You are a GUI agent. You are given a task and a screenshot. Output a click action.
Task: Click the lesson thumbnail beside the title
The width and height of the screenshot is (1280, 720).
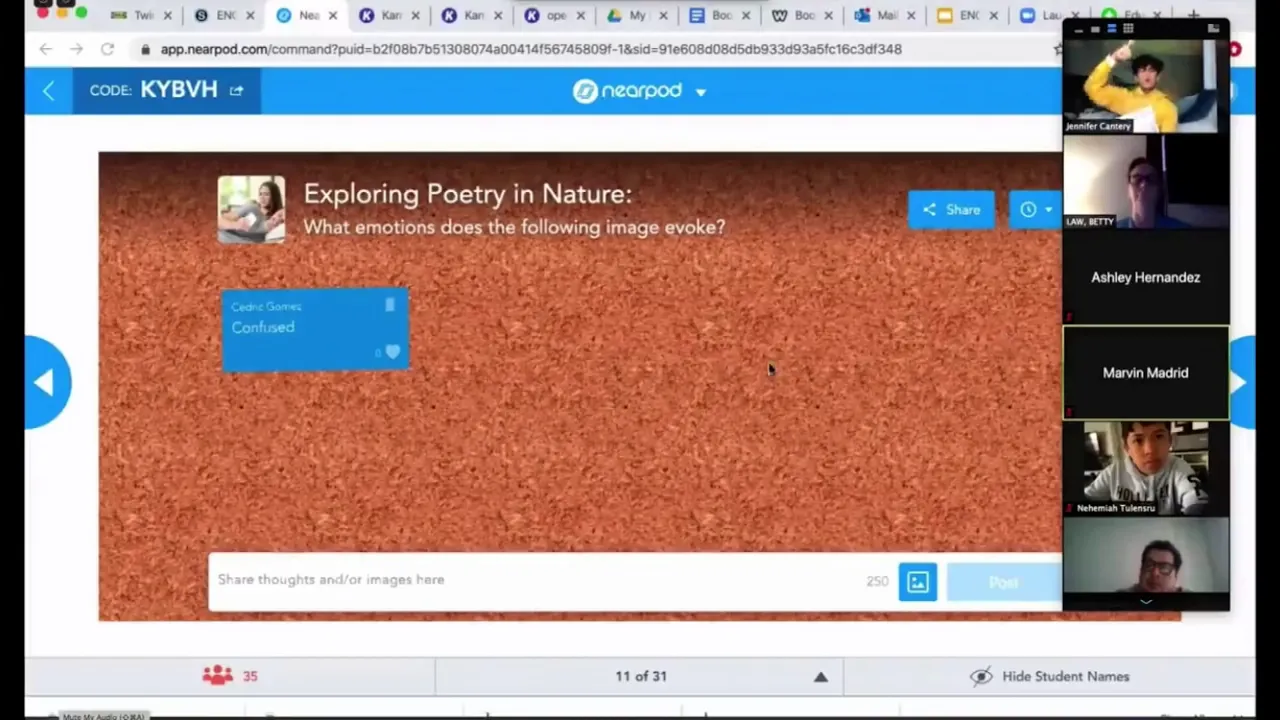pyautogui.click(x=251, y=210)
